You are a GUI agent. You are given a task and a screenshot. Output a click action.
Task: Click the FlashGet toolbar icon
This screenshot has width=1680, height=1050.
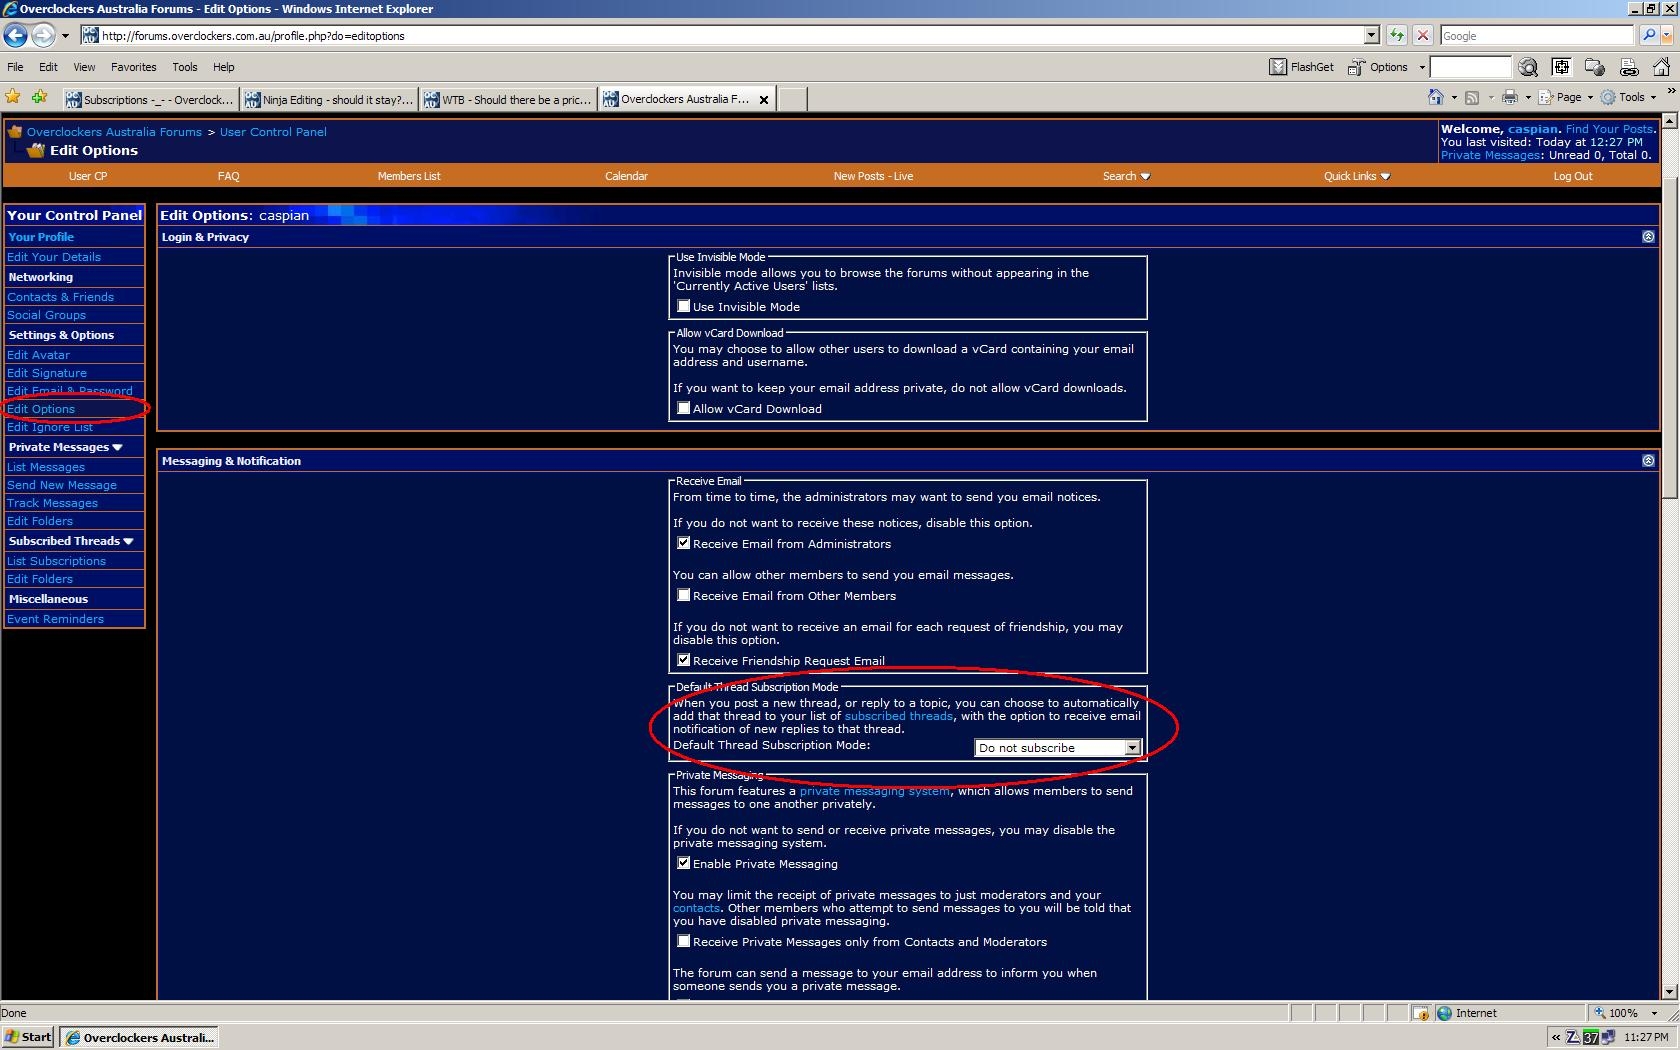[x=1301, y=67]
